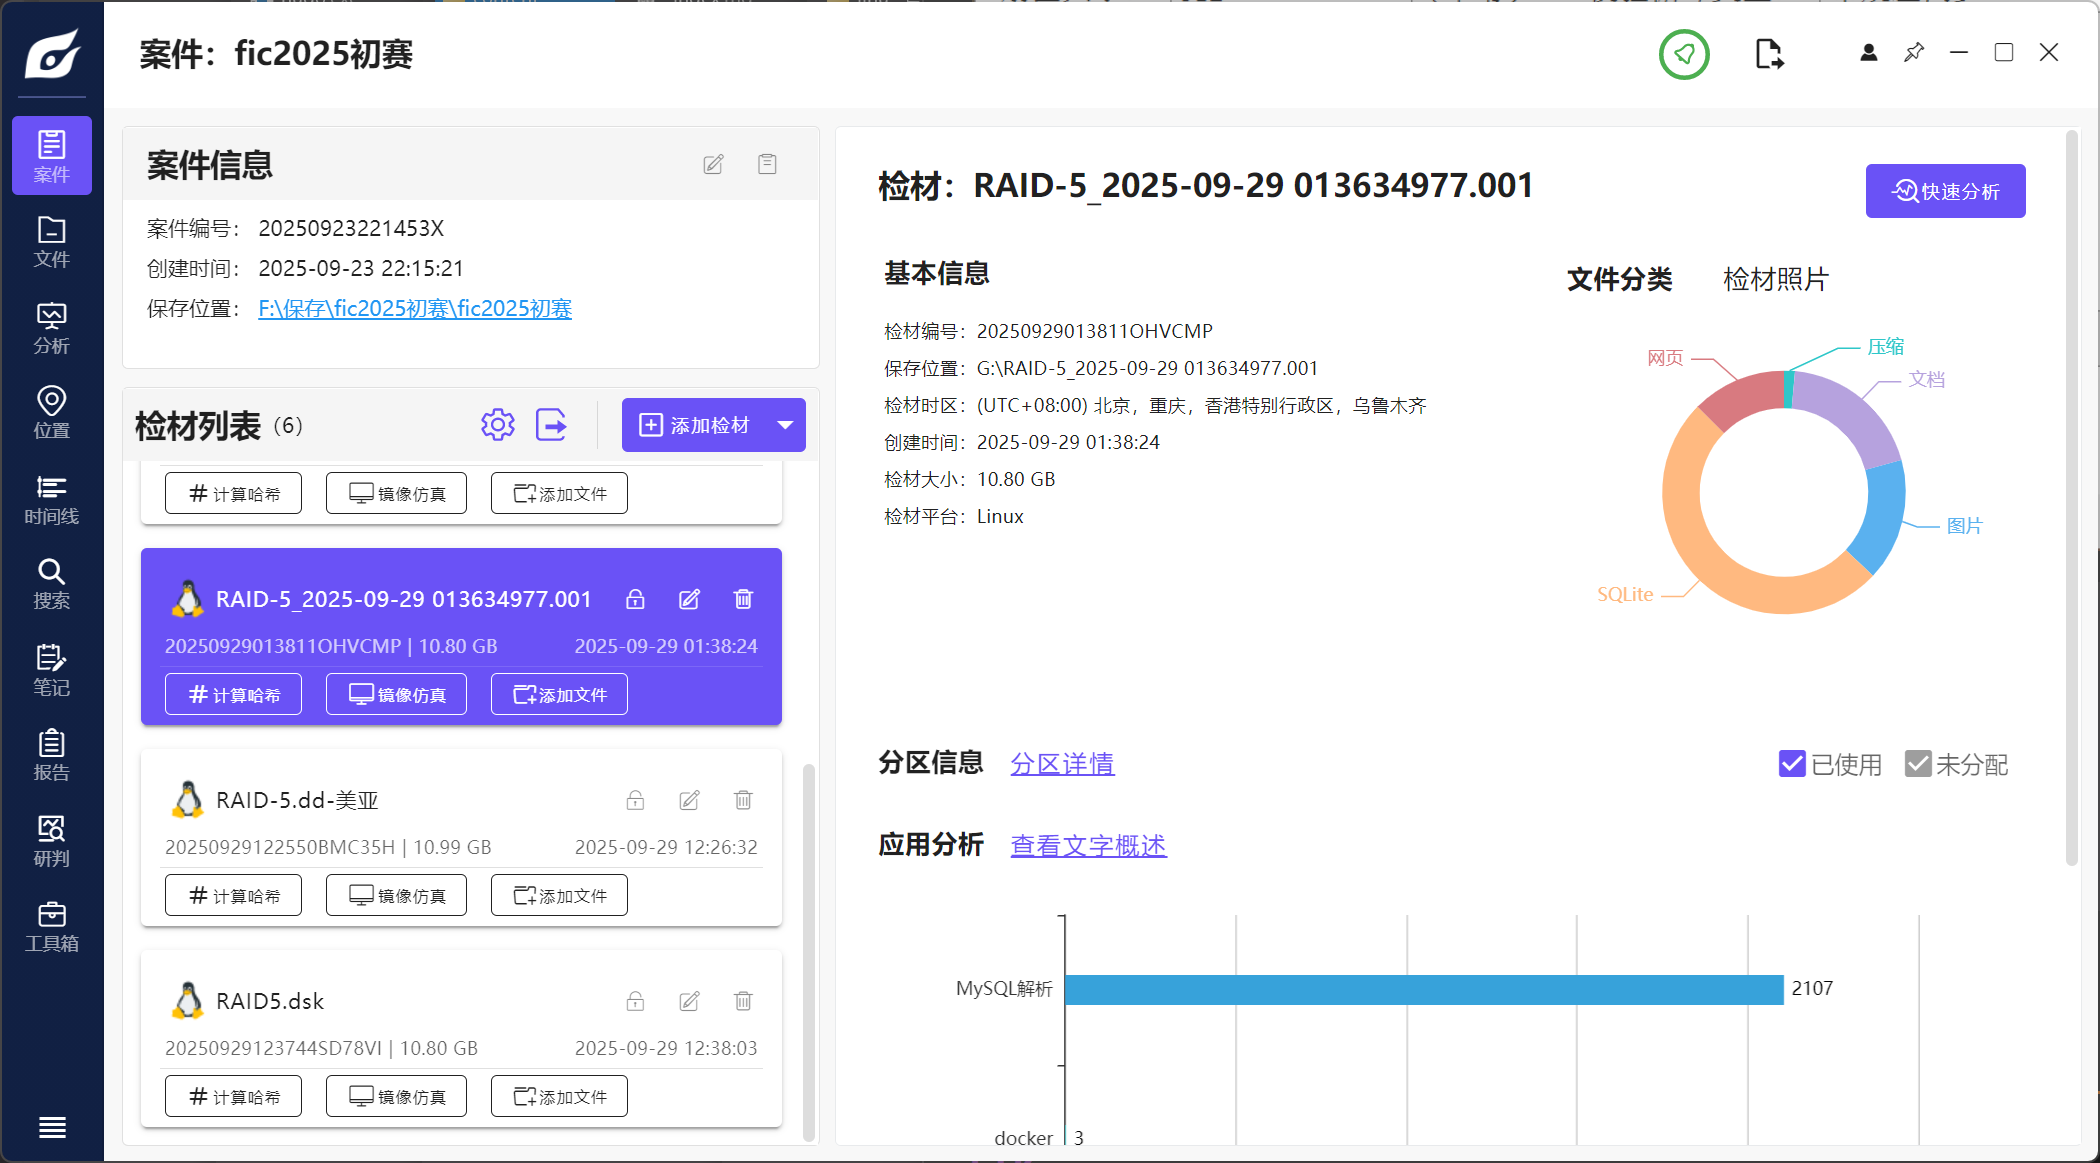2100x1163 pixels.
Task: Click the evidence list vertical scrollbar
Action: pos(809,950)
